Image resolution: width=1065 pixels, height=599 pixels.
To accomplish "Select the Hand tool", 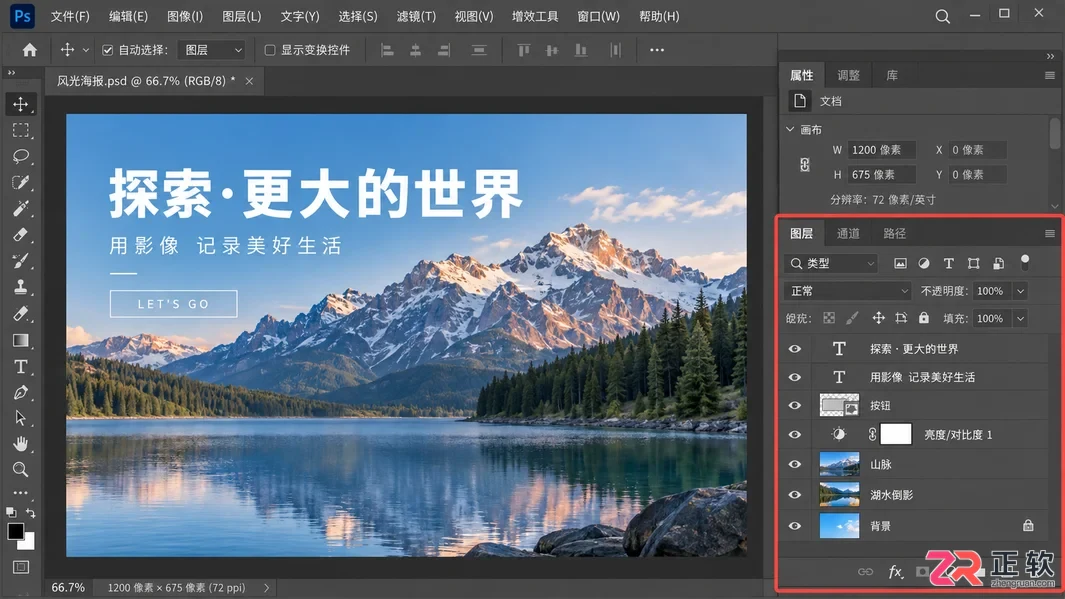I will point(20,443).
